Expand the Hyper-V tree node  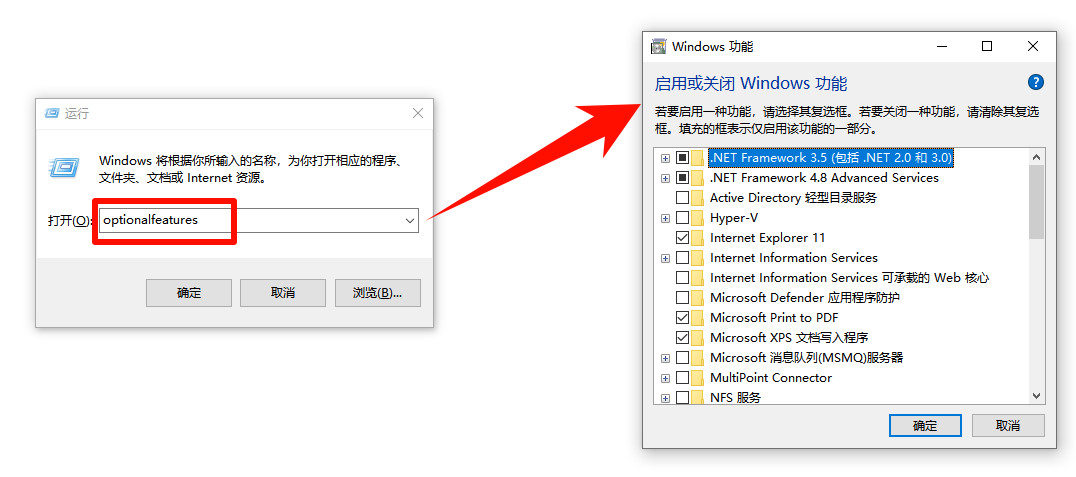pos(665,218)
